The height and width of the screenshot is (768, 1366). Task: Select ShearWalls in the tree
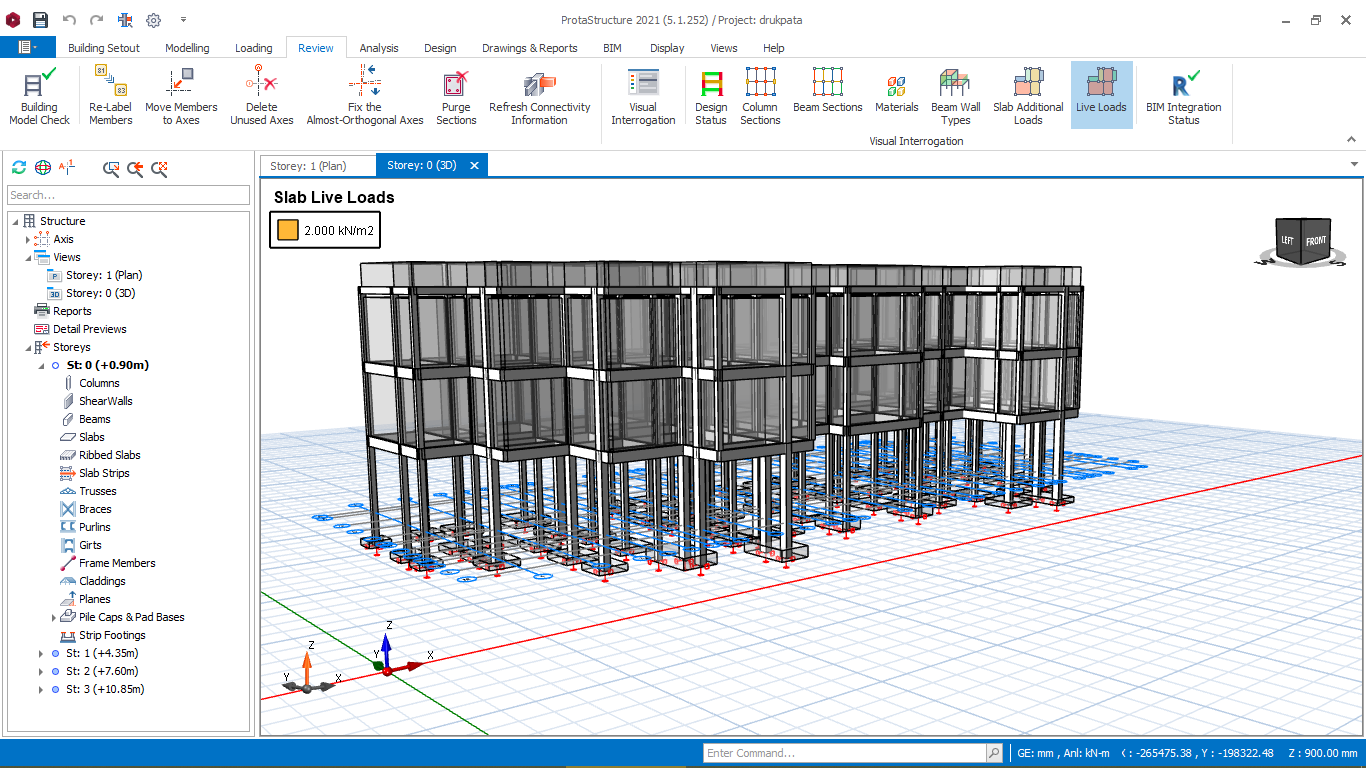click(105, 401)
